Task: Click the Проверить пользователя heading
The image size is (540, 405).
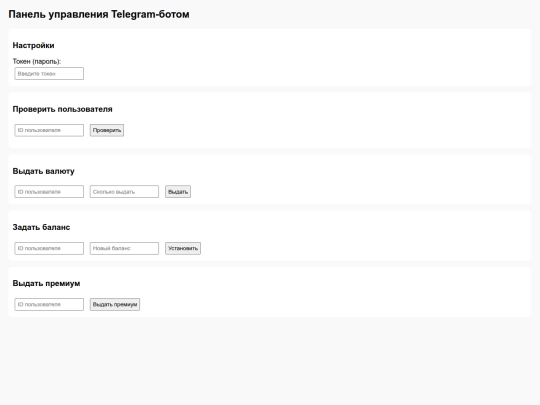Action: click(x=62, y=109)
